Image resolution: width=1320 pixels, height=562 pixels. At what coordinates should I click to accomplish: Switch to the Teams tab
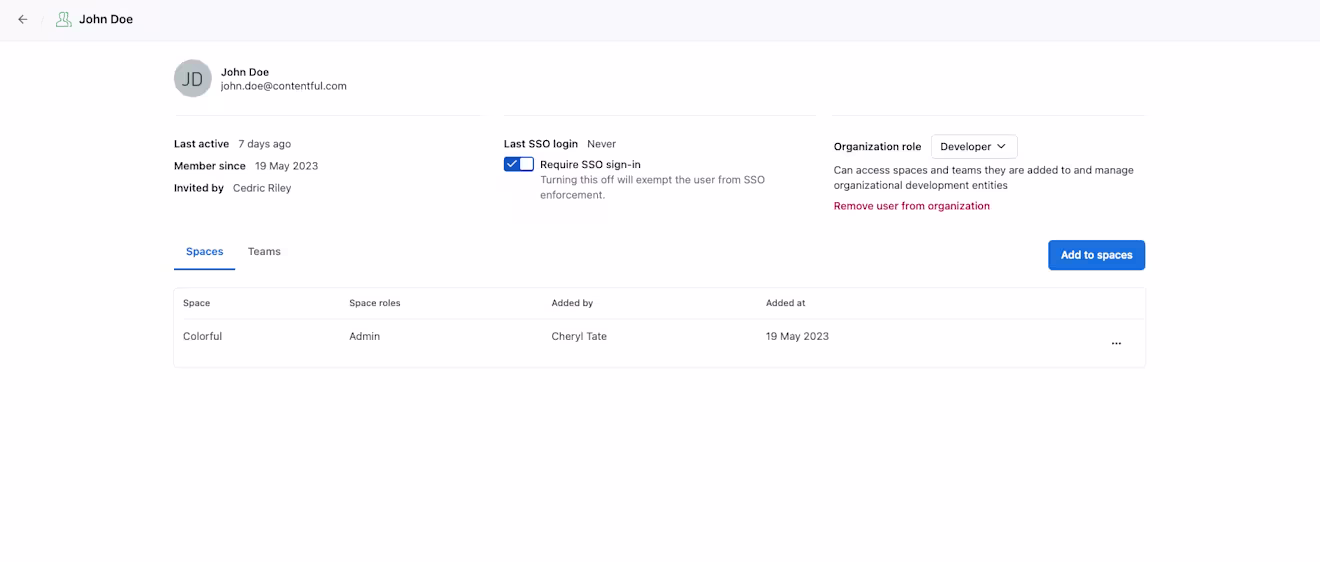click(264, 252)
